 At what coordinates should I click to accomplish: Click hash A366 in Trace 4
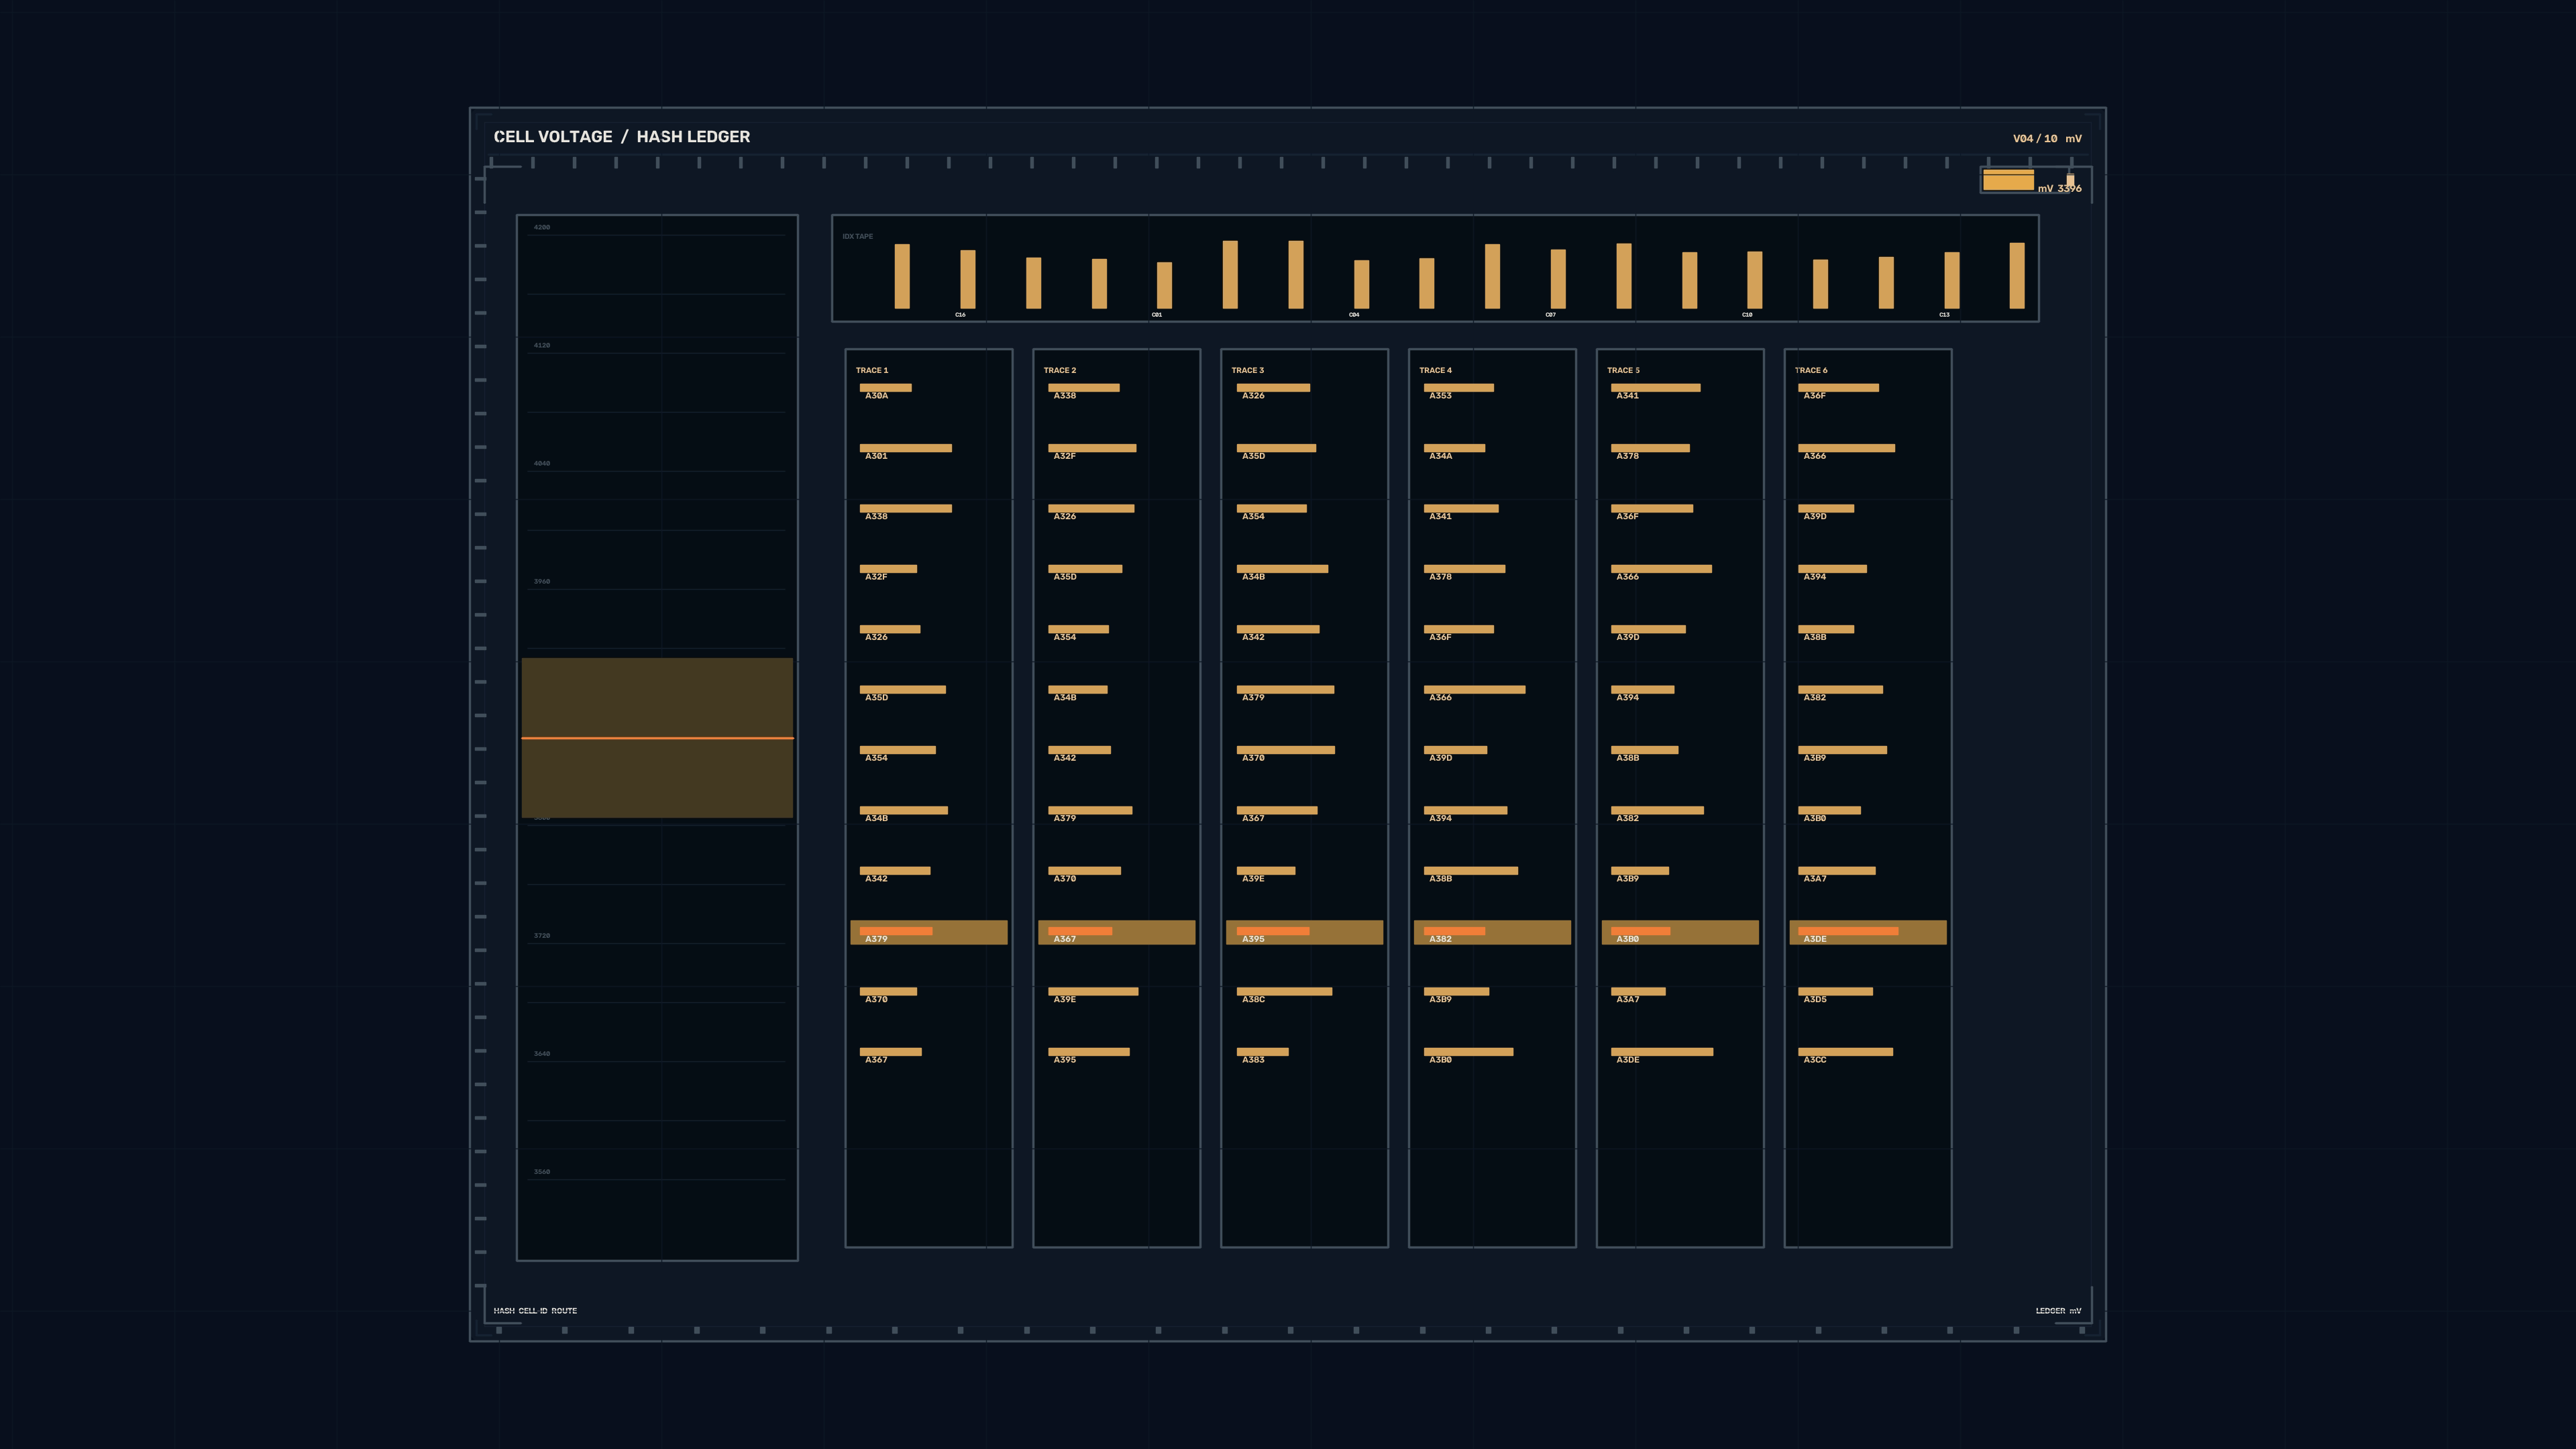coord(1440,698)
